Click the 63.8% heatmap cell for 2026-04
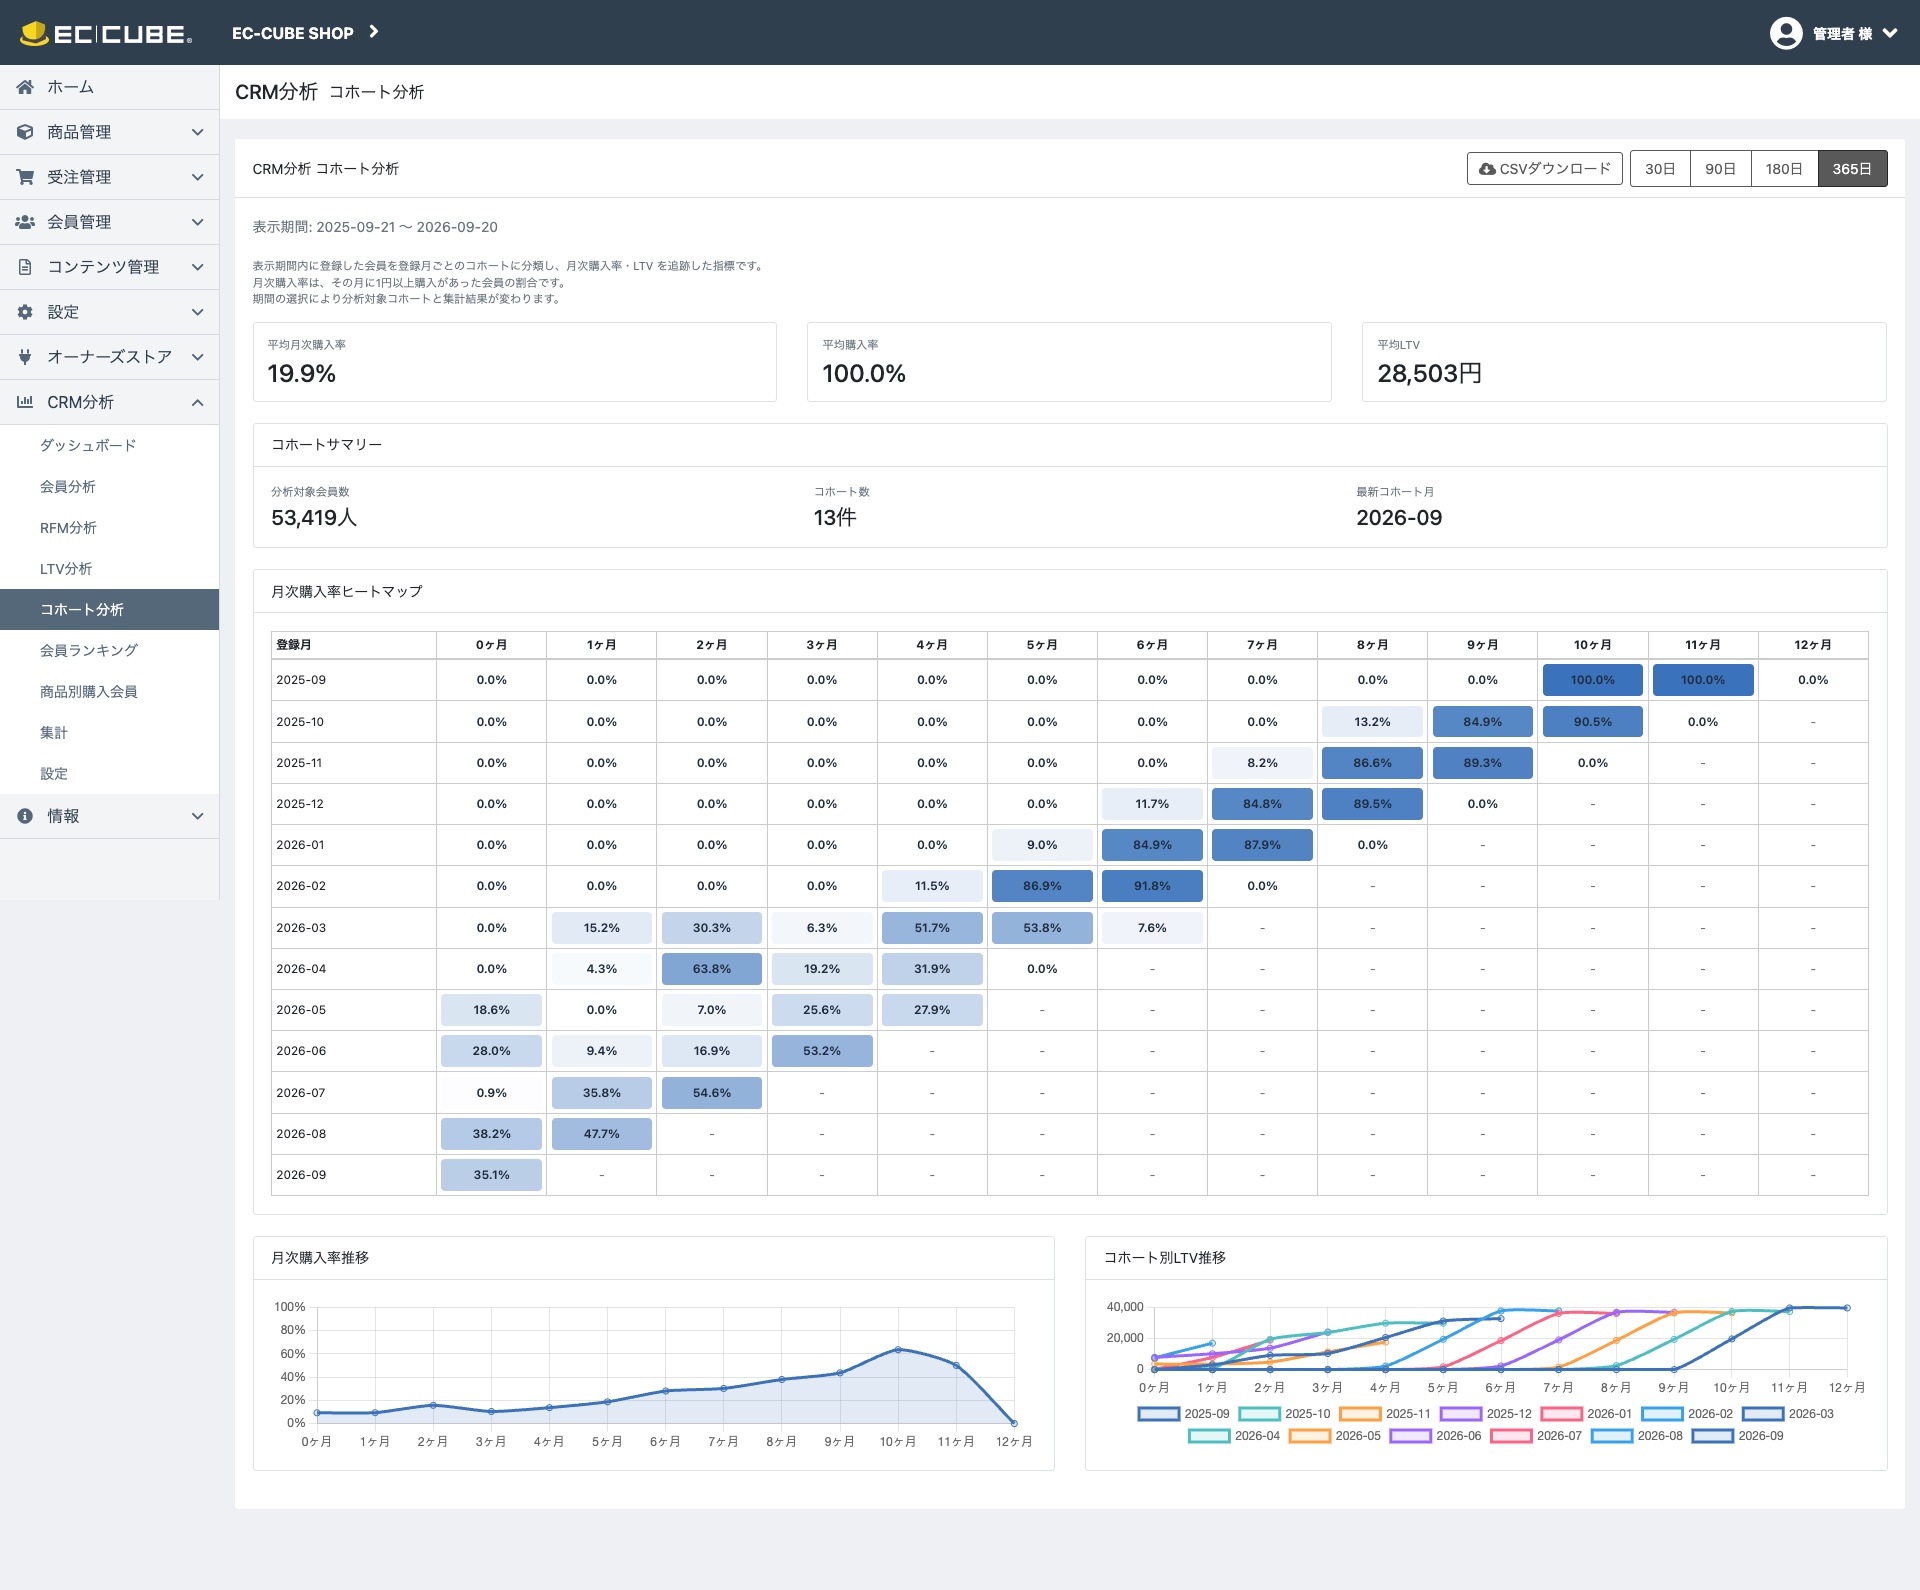The image size is (1920, 1590). point(712,969)
